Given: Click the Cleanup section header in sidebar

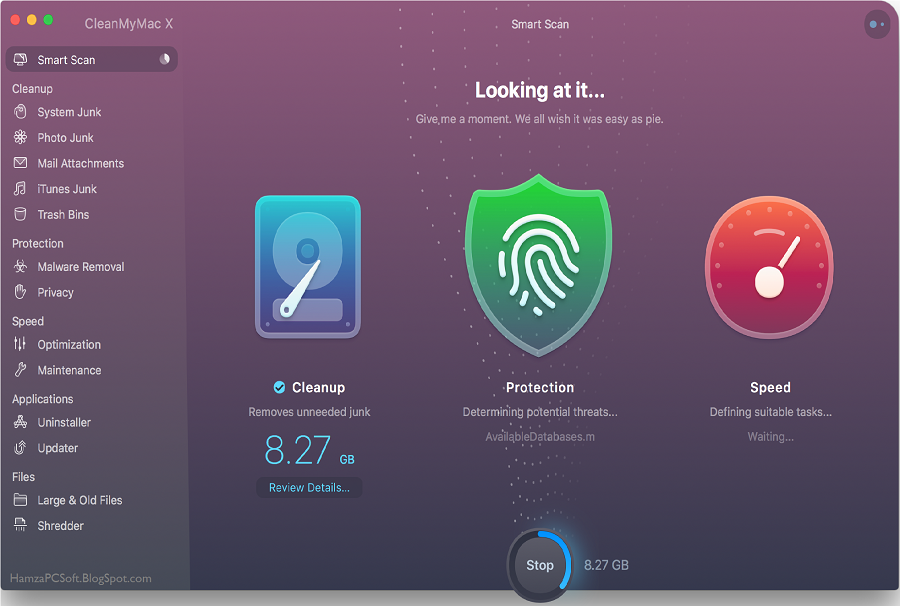Looking at the screenshot, I should pos(32,89).
